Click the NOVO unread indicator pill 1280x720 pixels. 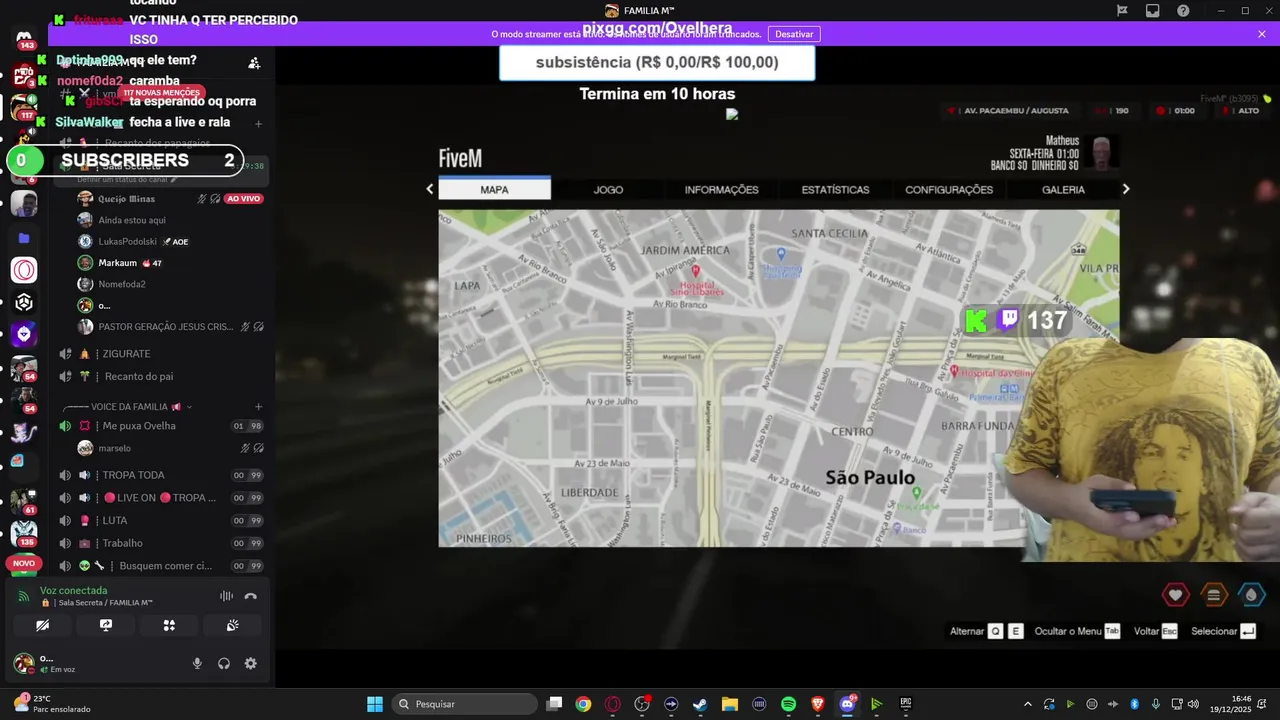pyautogui.click(x=24, y=564)
